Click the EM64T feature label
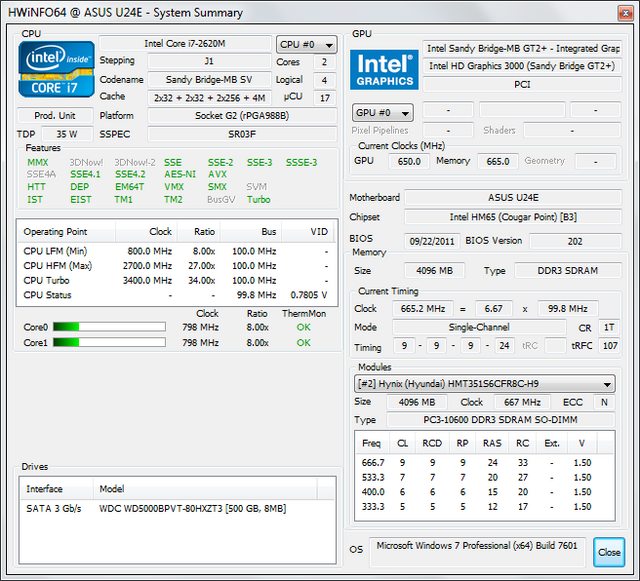The image size is (640, 581). coord(129,187)
